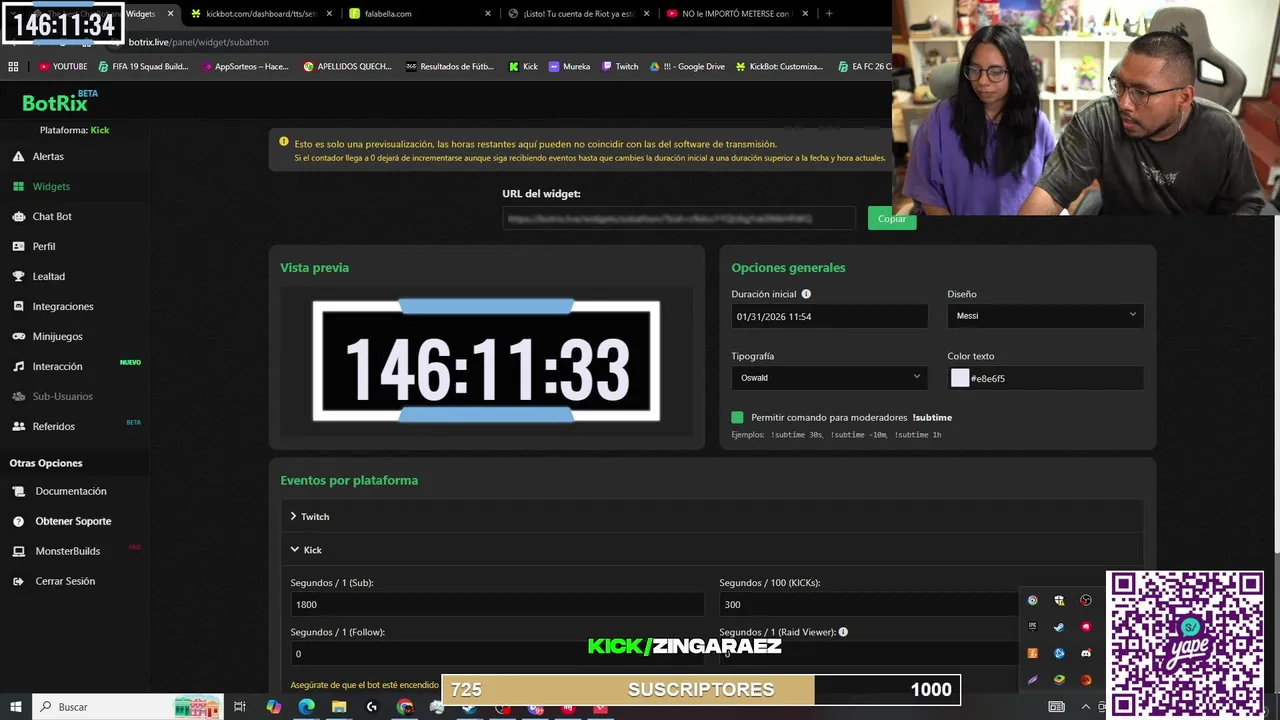Open the Discord tray icon
Image resolution: width=1280 pixels, height=720 pixels.
1086,653
